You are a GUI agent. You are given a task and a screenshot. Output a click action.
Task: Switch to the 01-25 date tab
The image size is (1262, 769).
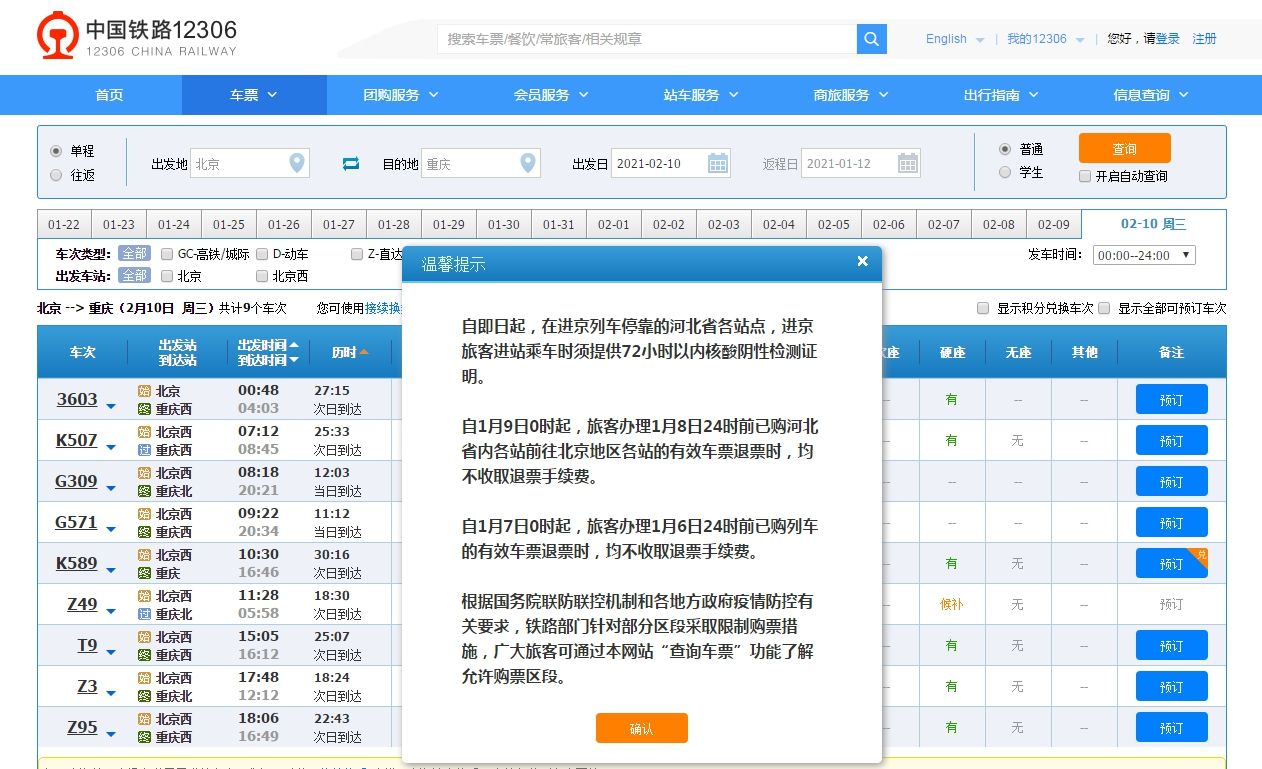pos(228,223)
